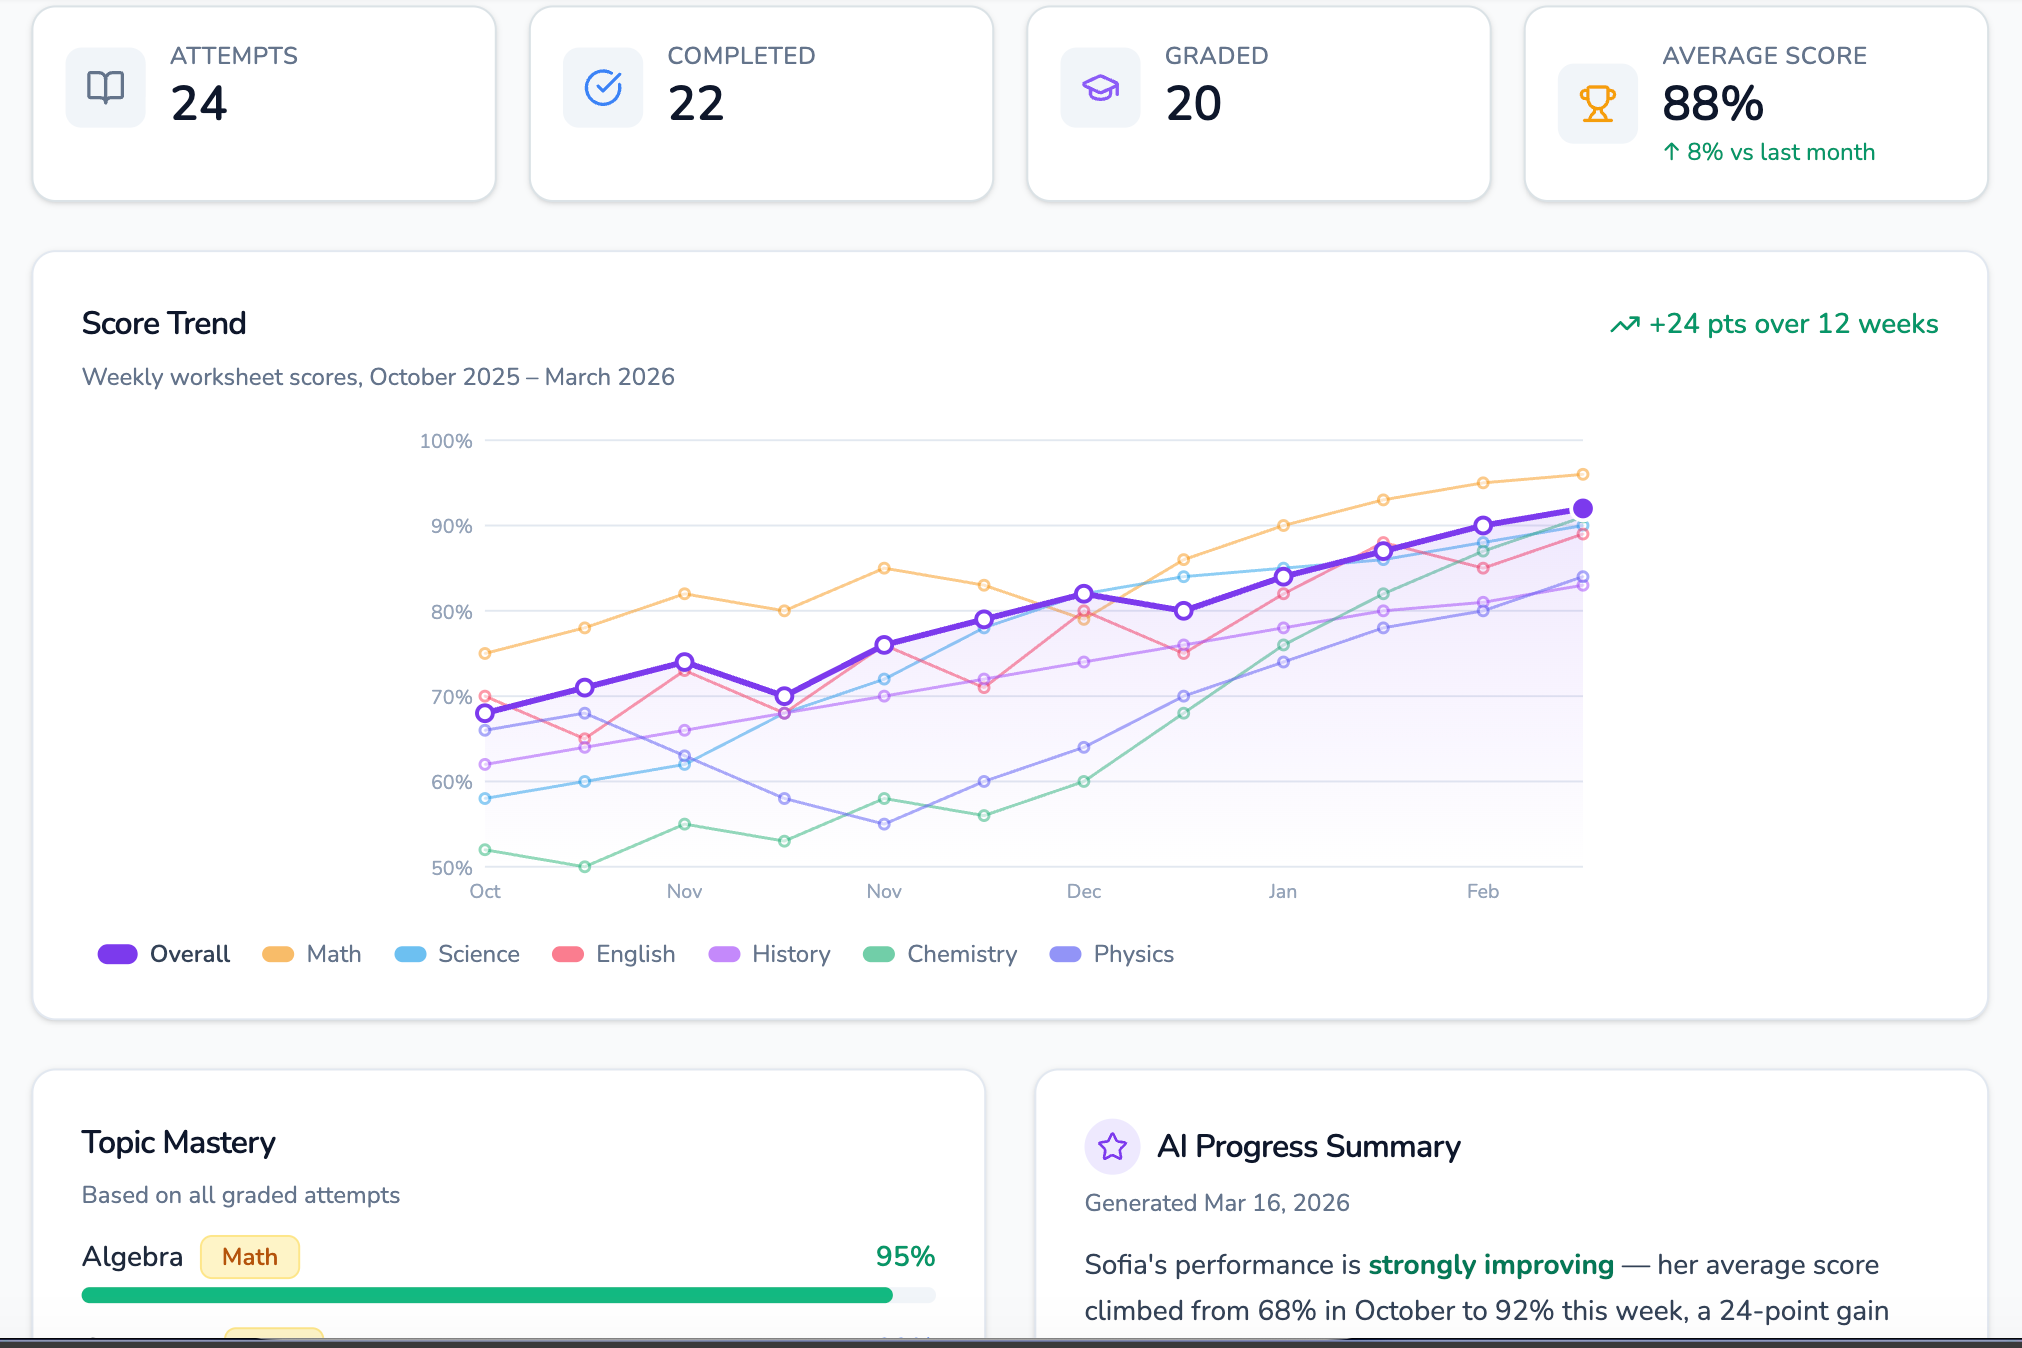Select the History legend color swatch
The height and width of the screenshot is (1348, 2022).
(723, 953)
